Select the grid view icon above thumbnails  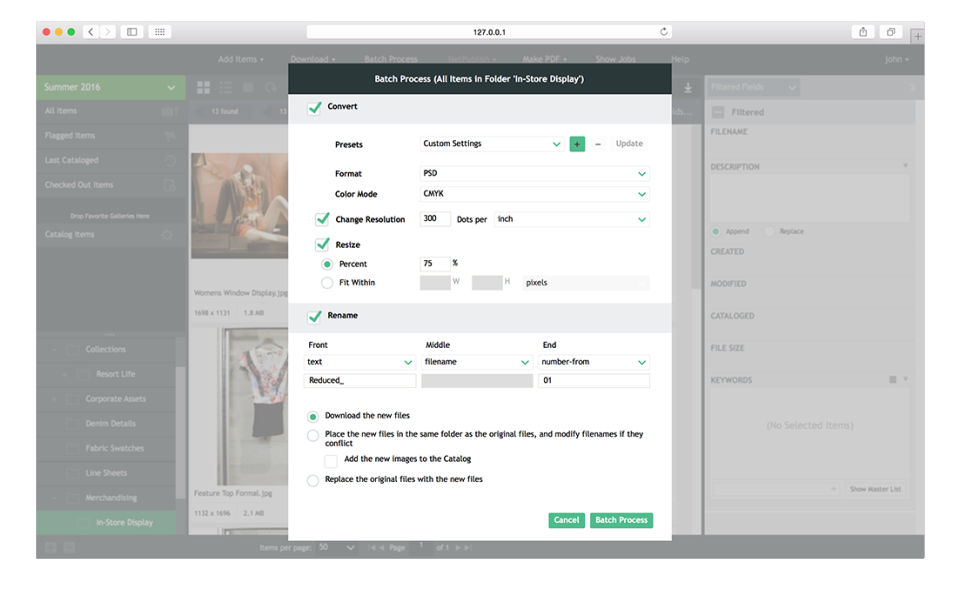tap(203, 86)
